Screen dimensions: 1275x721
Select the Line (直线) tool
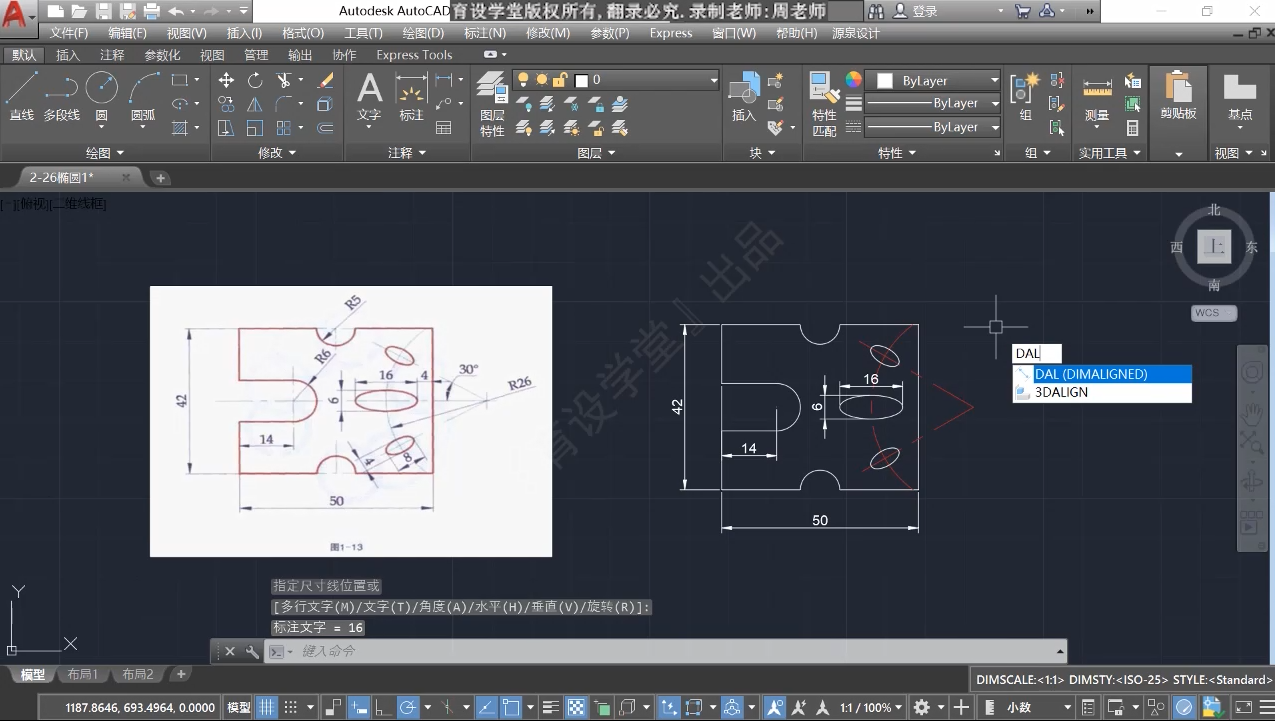22,96
